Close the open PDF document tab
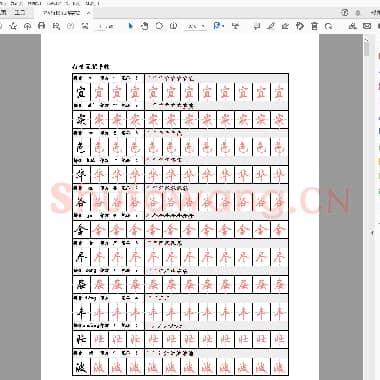380x380 pixels. click(88, 13)
